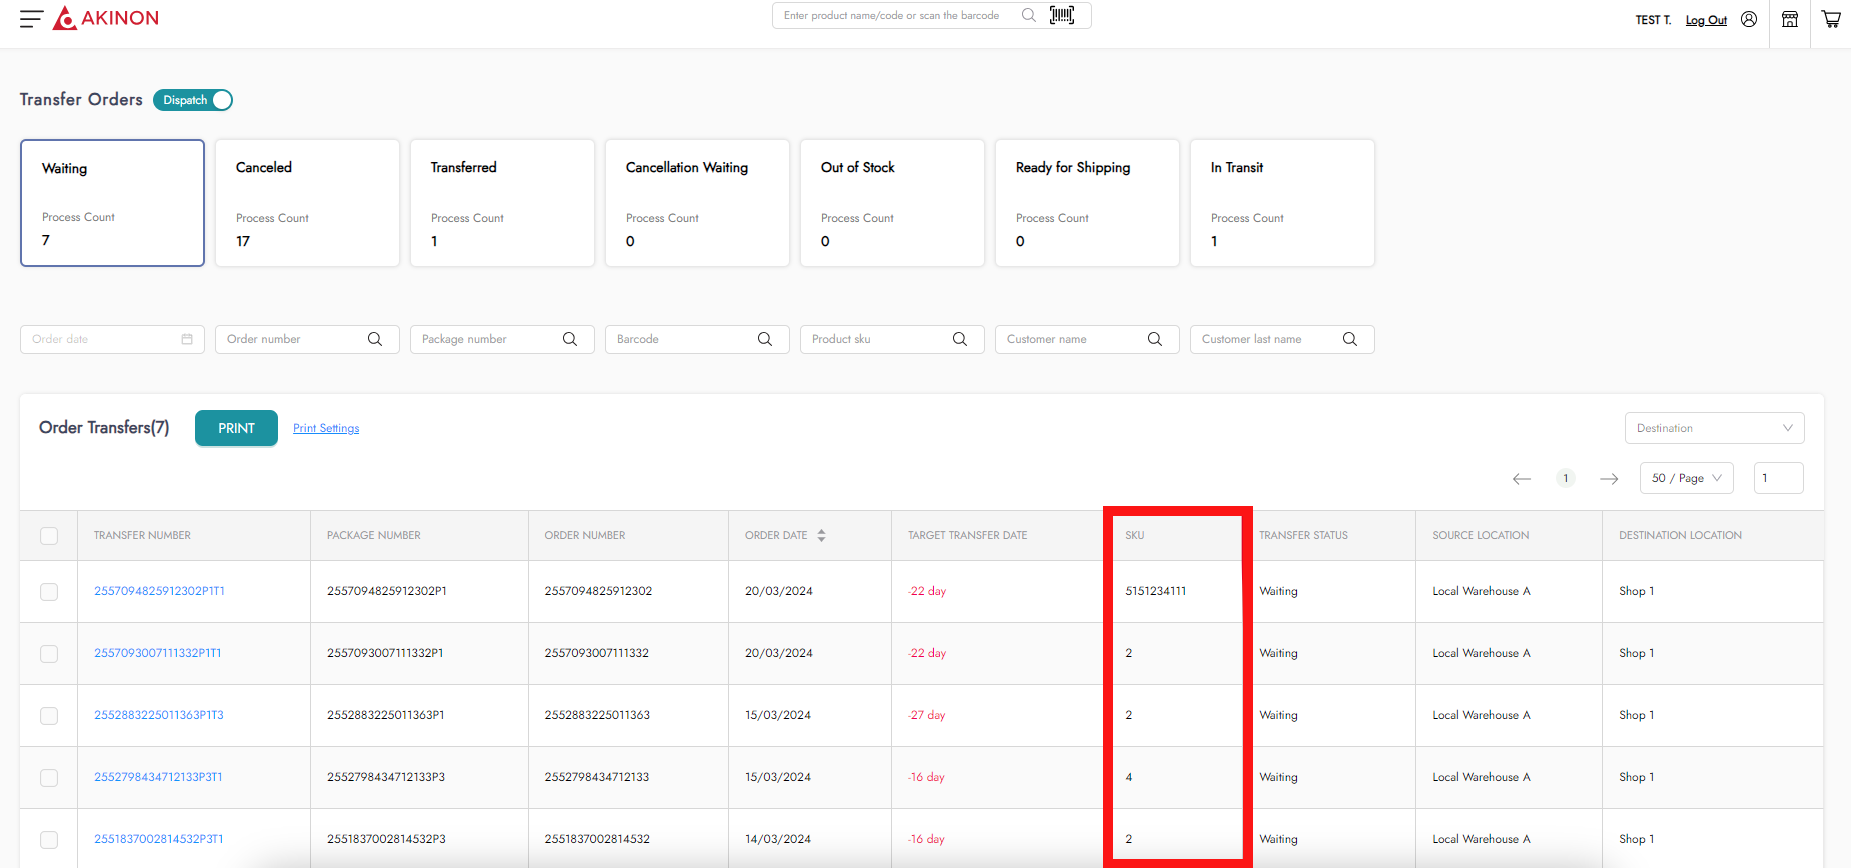Open the hamburger menu icon
The height and width of the screenshot is (868, 1851).
pyautogui.click(x=31, y=19)
